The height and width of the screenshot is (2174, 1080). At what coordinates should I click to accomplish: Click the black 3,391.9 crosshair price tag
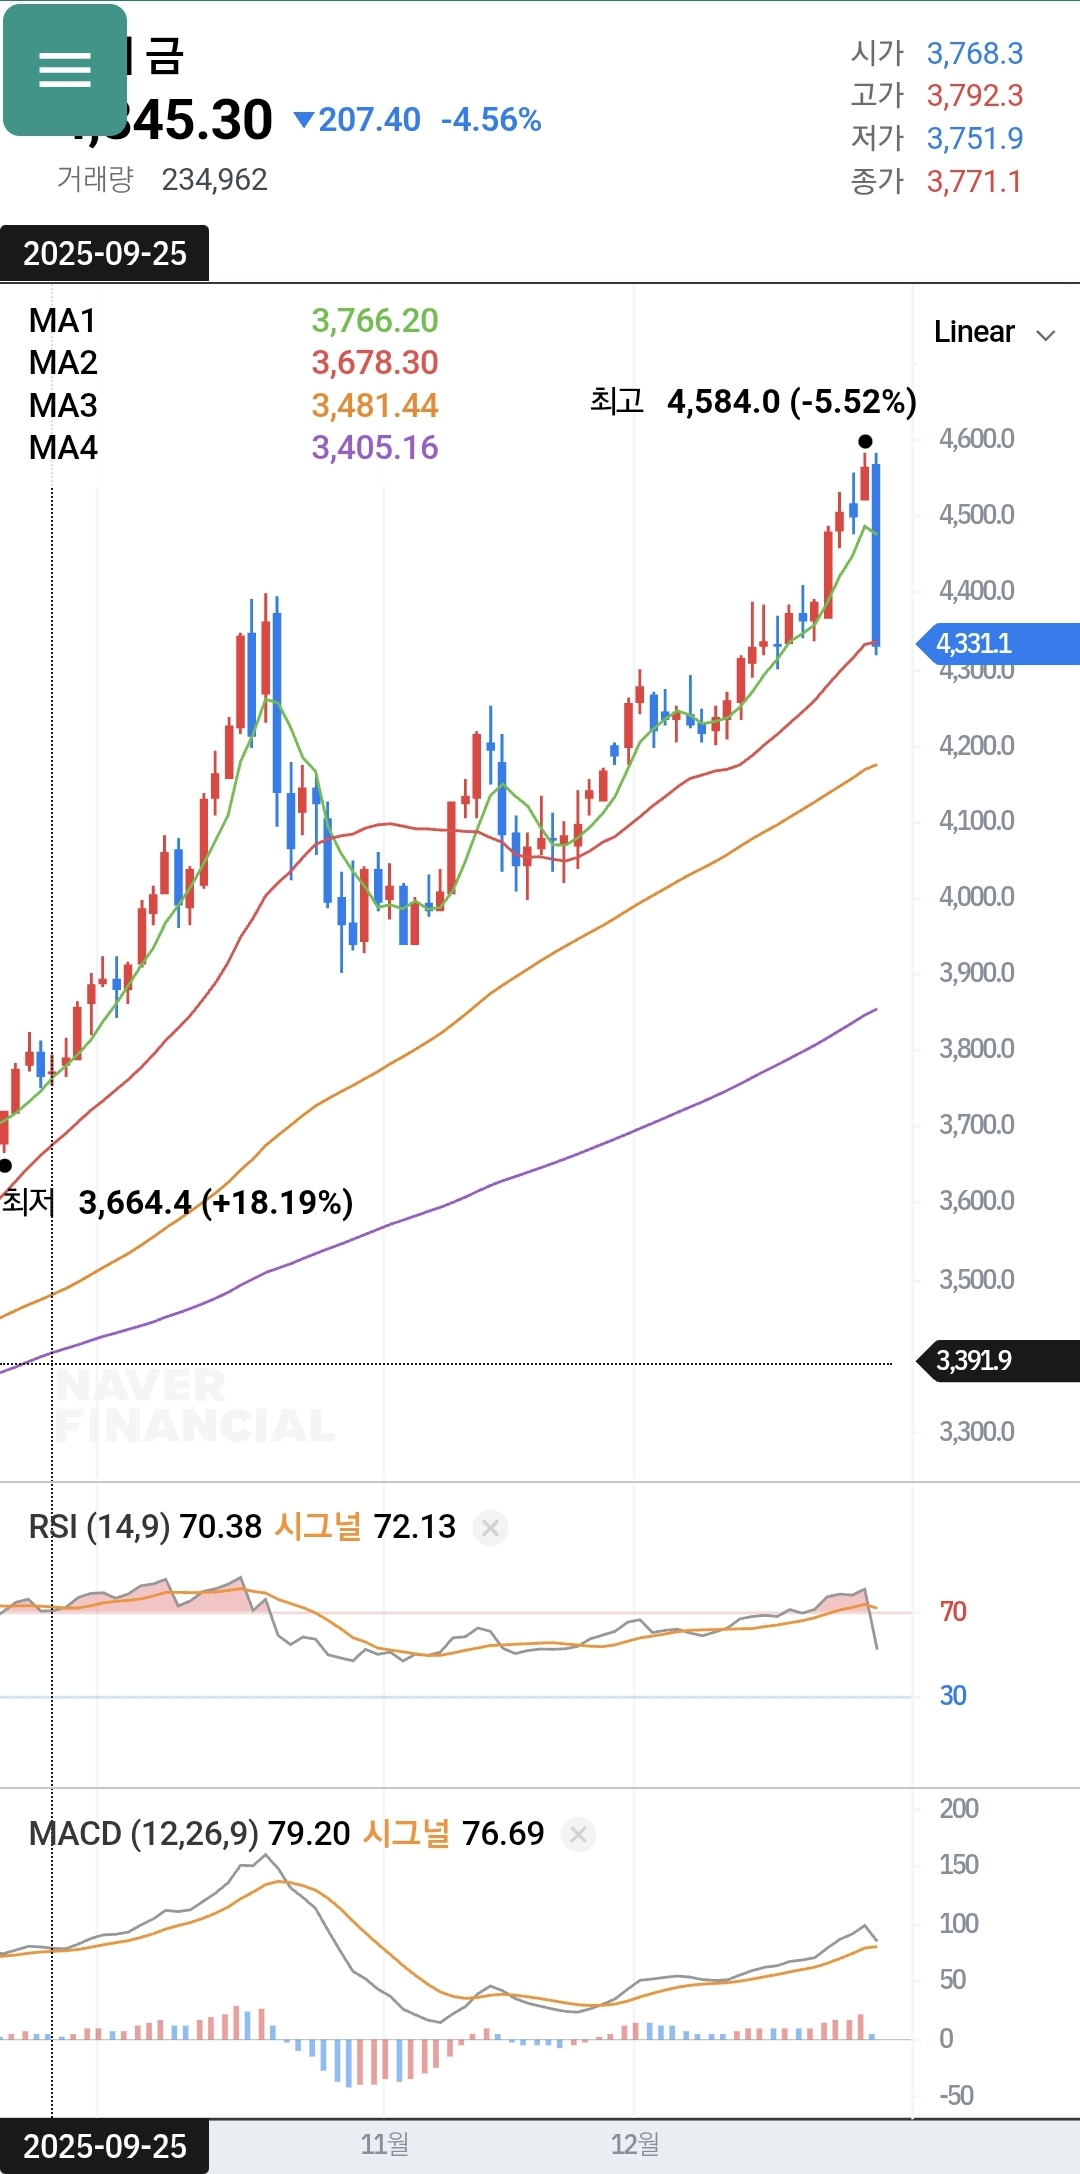998,1361
